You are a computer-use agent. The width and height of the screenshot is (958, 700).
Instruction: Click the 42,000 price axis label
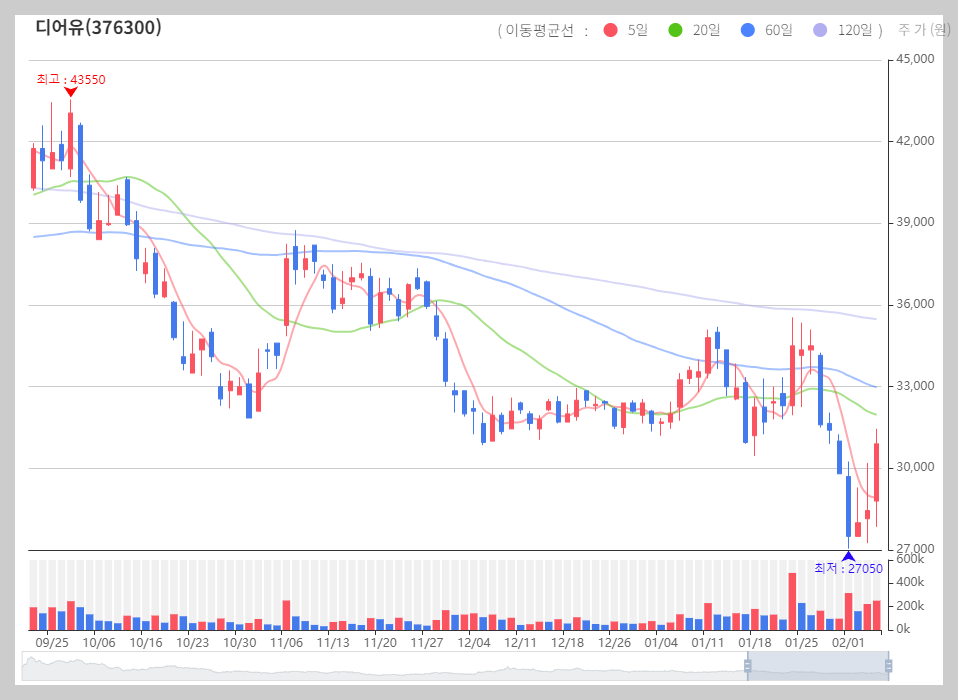click(915, 140)
